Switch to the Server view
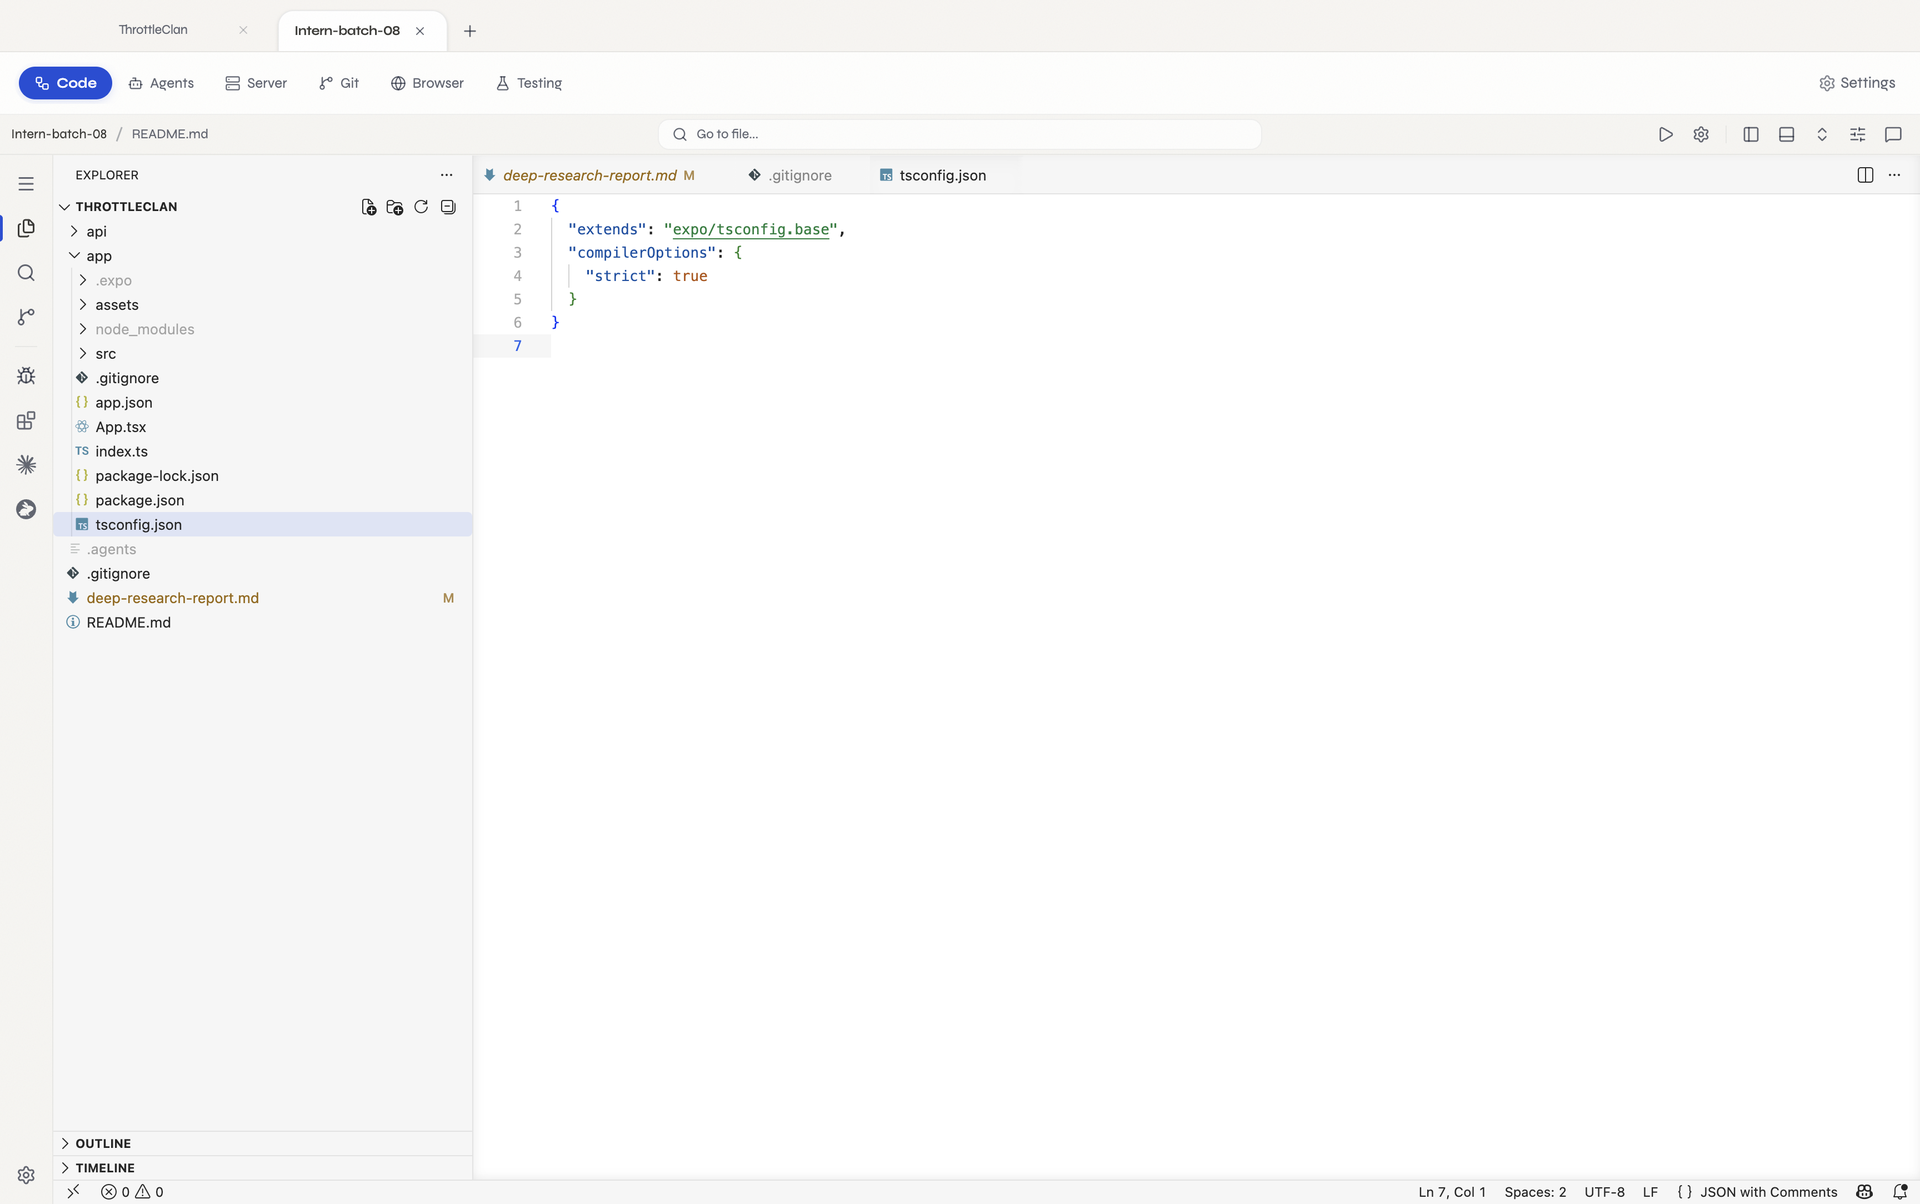Image resolution: width=1920 pixels, height=1204 pixels. click(256, 83)
